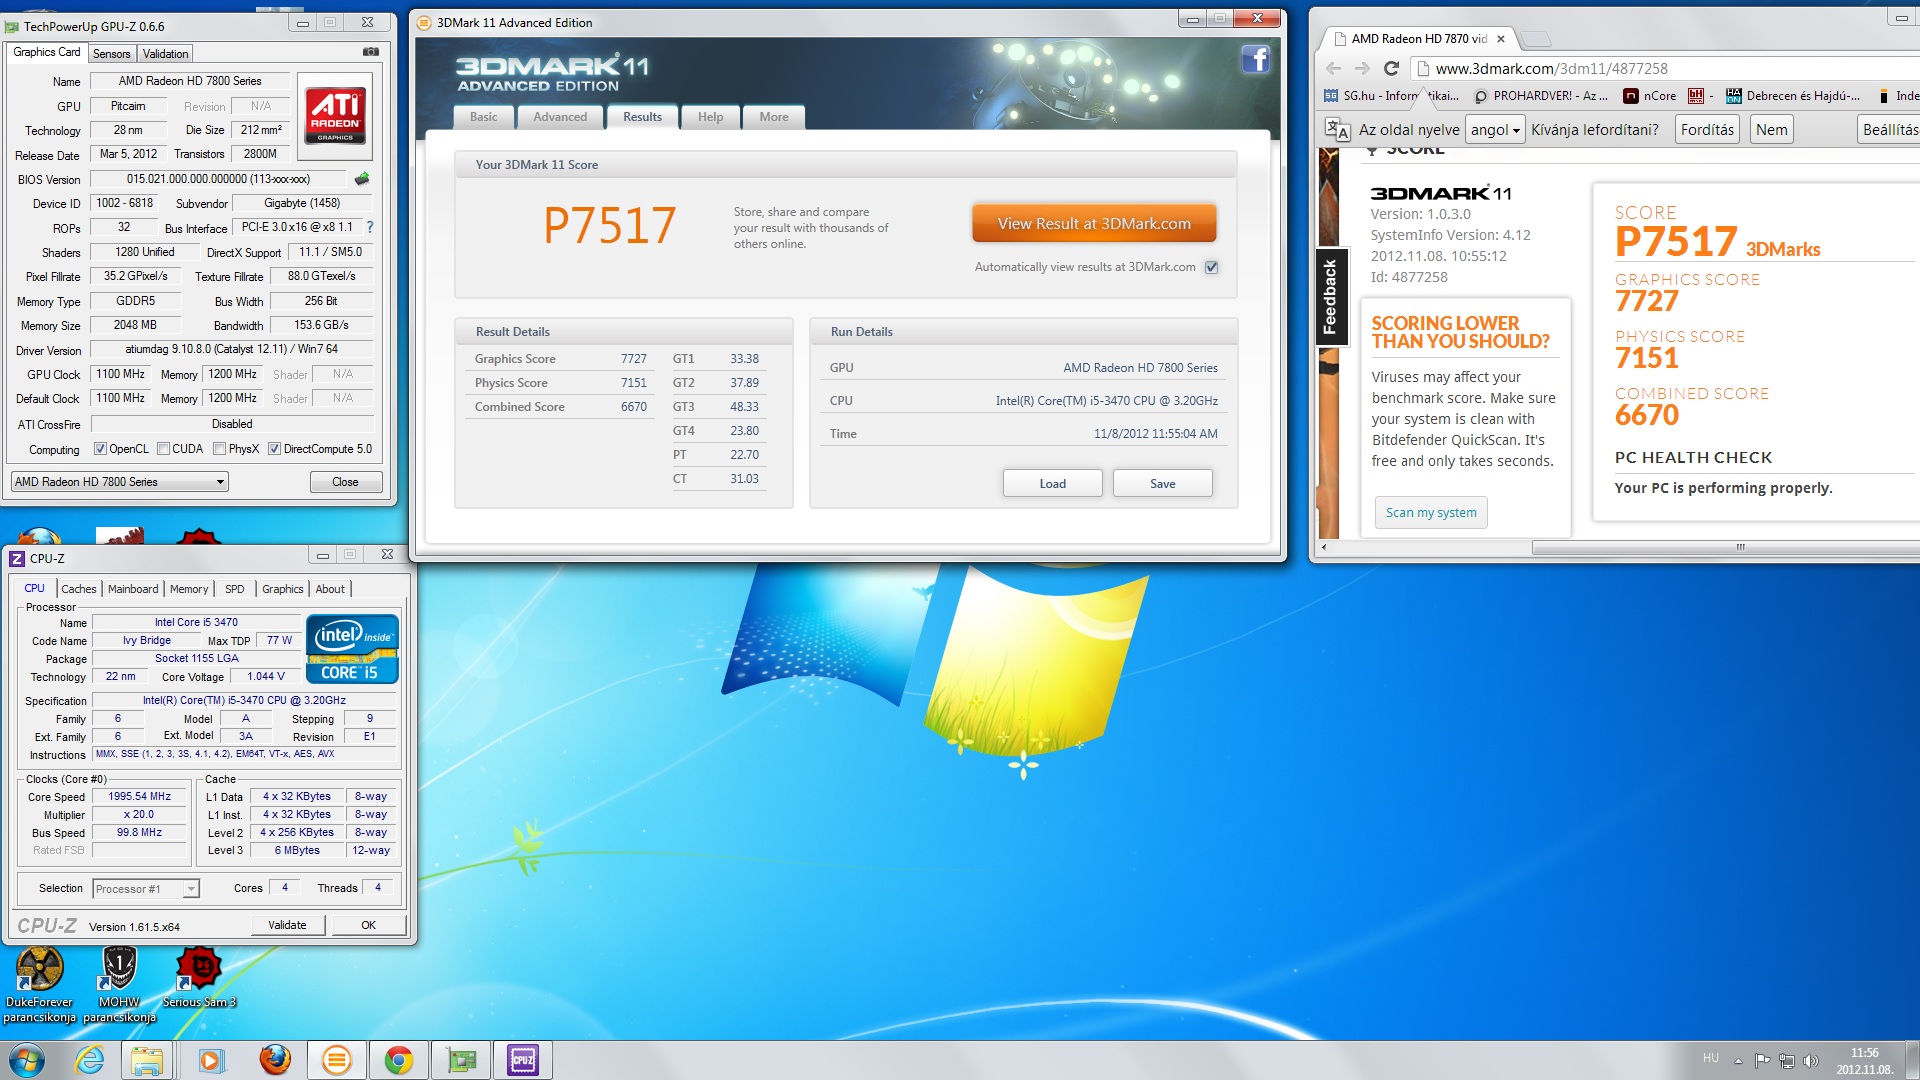Image resolution: width=1920 pixels, height=1080 pixels.
Task: Click the Save button in Run Details
Action: (1162, 483)
